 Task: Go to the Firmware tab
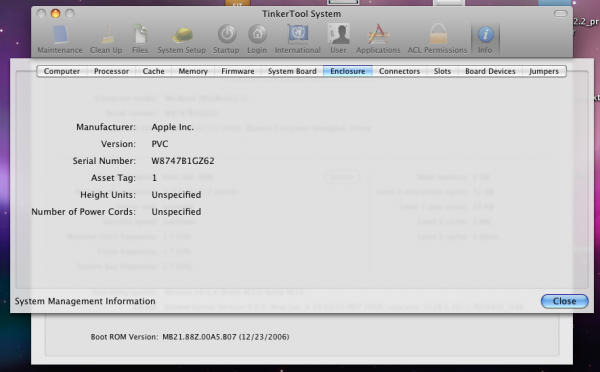point(238,71)
